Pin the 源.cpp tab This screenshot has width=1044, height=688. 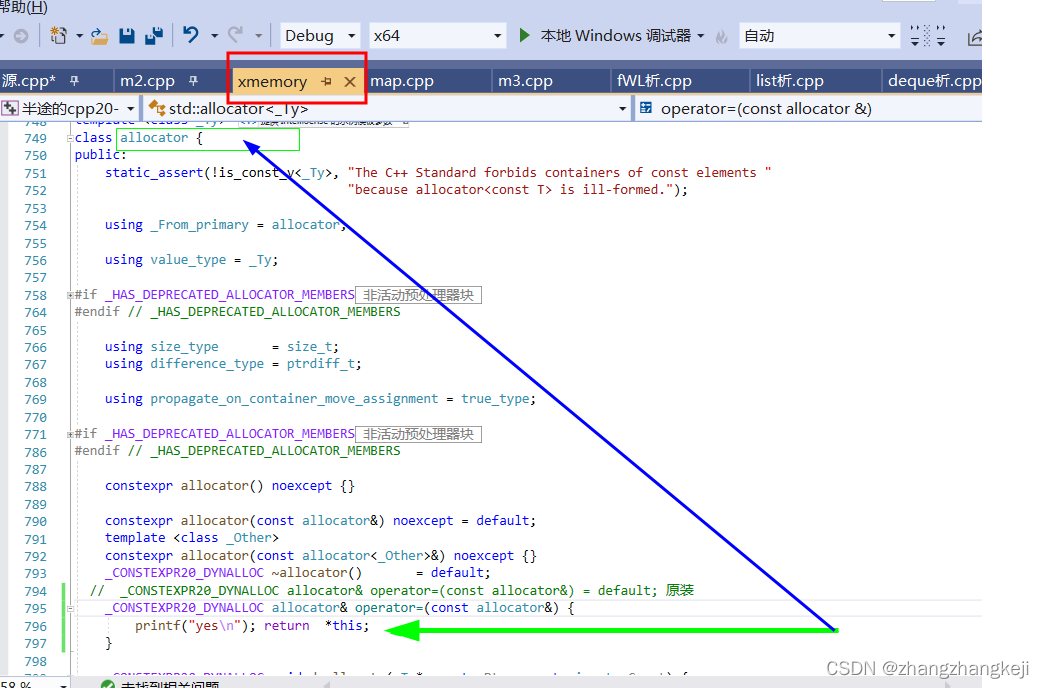click(74, 81)
